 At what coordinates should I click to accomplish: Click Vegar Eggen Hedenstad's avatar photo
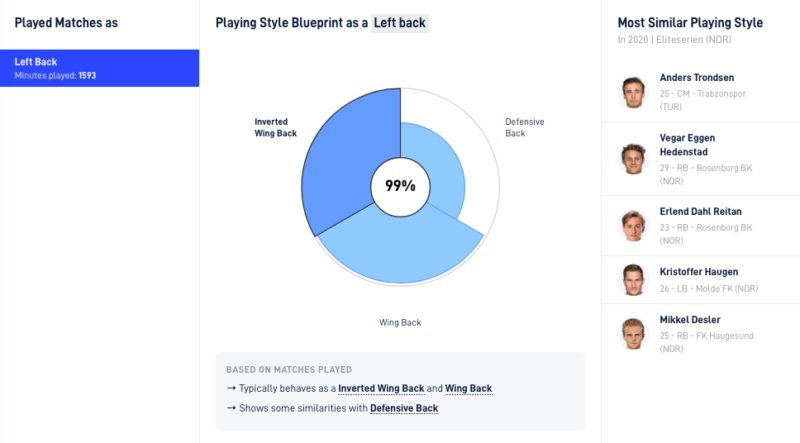[633, 159]
